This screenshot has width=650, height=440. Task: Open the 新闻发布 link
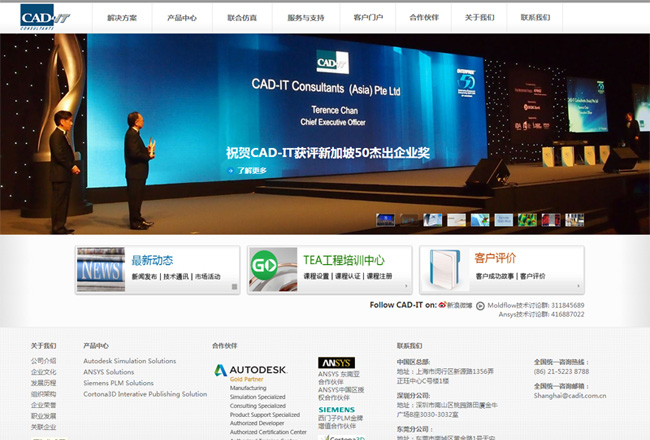click(x=144, y=277)
